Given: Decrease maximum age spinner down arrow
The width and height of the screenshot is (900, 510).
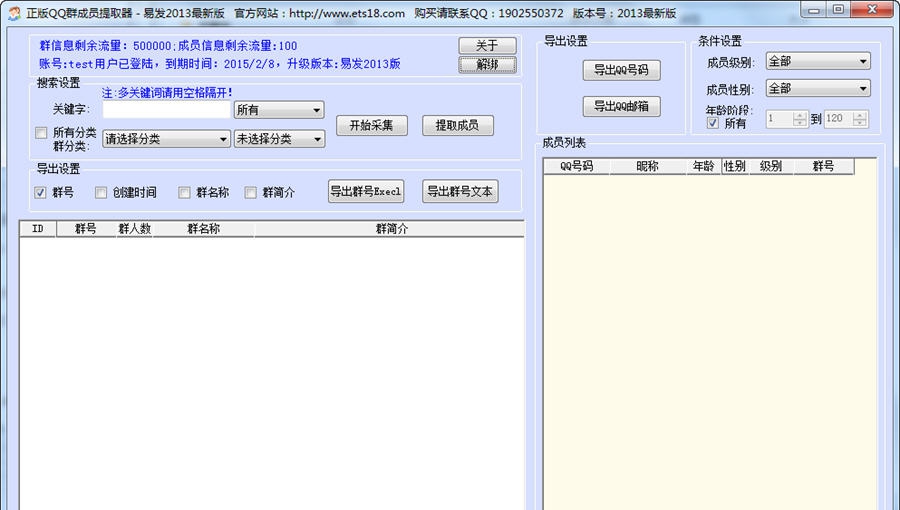Looking at the screenshot, I should (859, 123).
